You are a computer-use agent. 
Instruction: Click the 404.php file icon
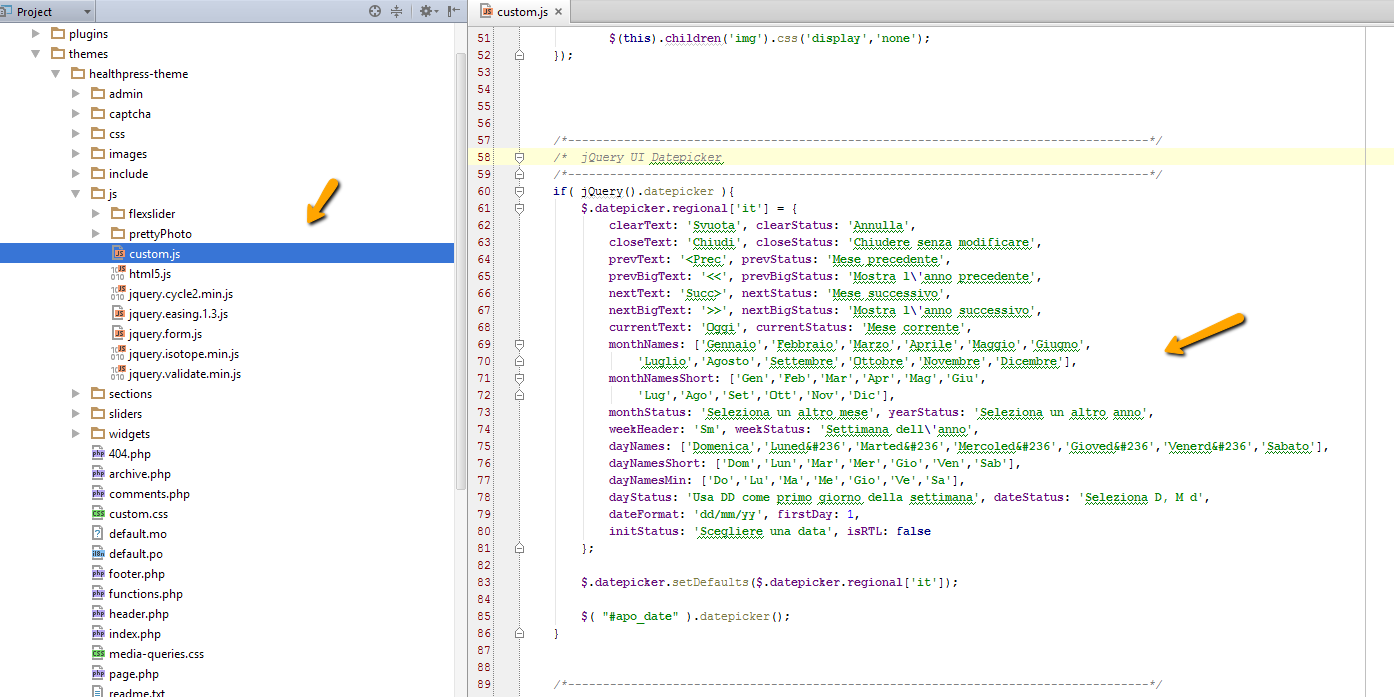click(98, 454)
